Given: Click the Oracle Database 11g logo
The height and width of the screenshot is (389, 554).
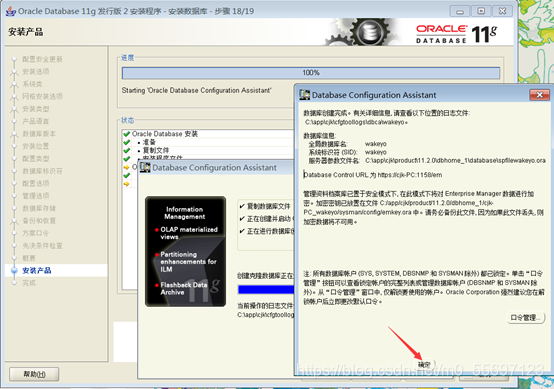Looking at the screenshot, I should point(456,34).
